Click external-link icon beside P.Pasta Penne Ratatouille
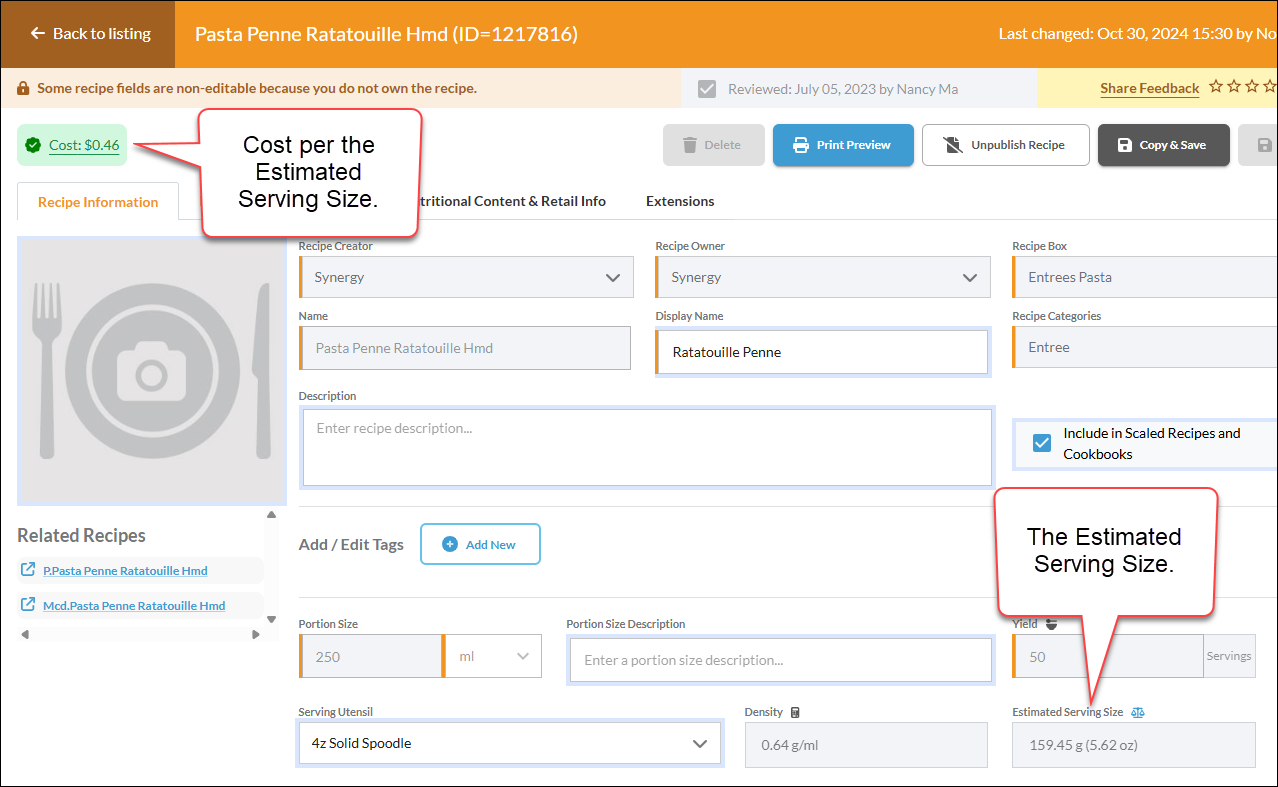The image size is (1278, 787). [x=28, y=570]
